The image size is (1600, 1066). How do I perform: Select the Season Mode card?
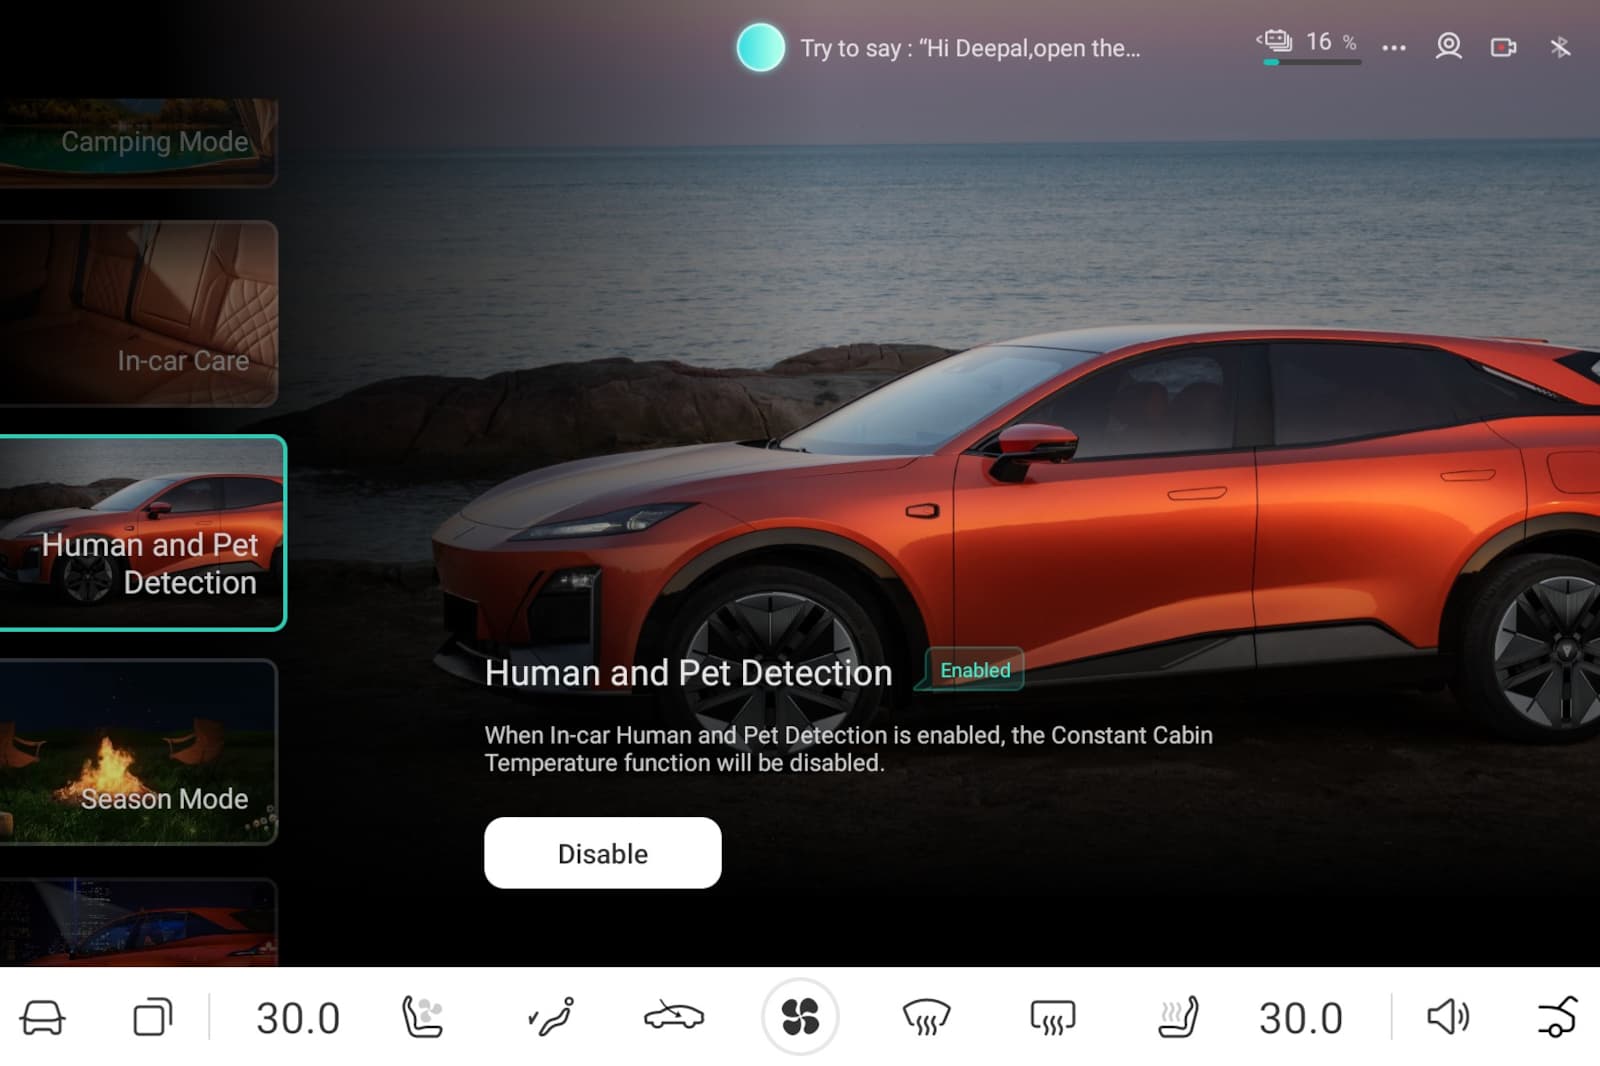click(x=138, y=752)
